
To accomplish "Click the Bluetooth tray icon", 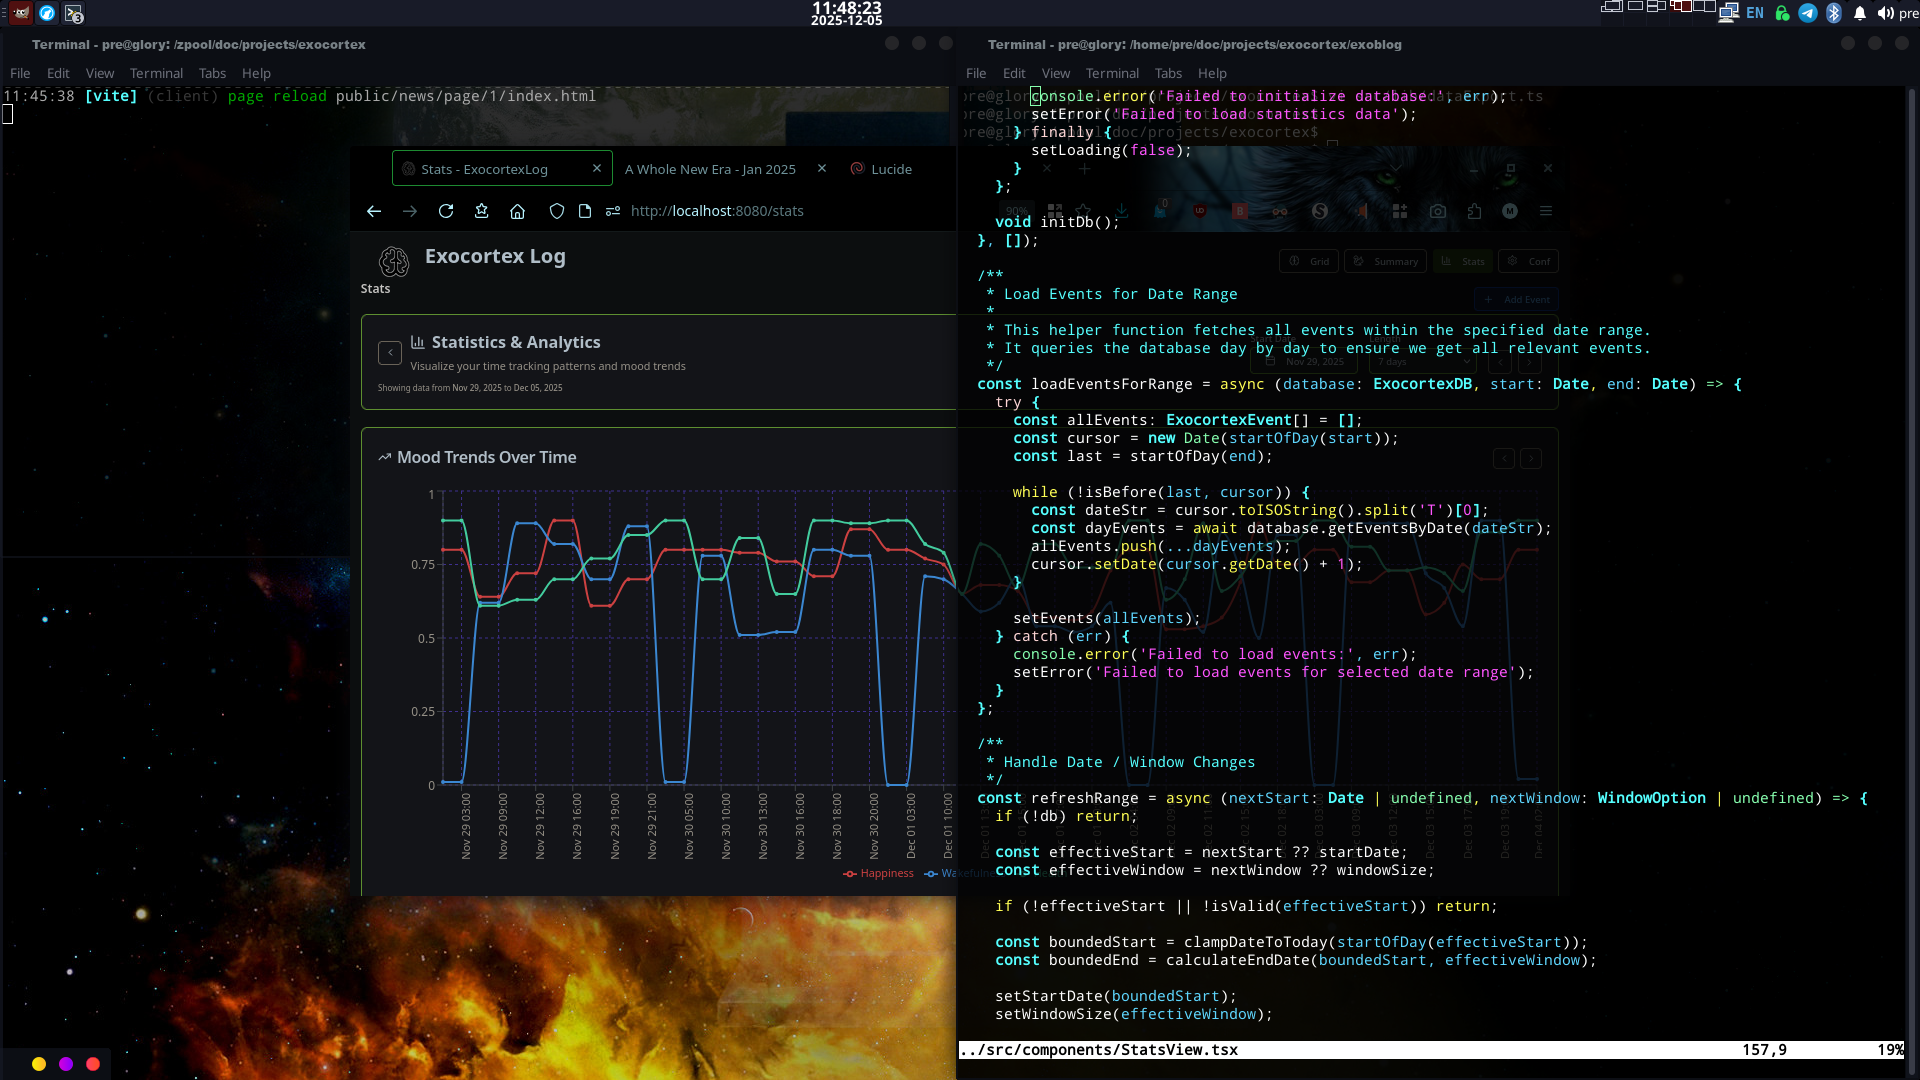I will [x=1834, y=13].
